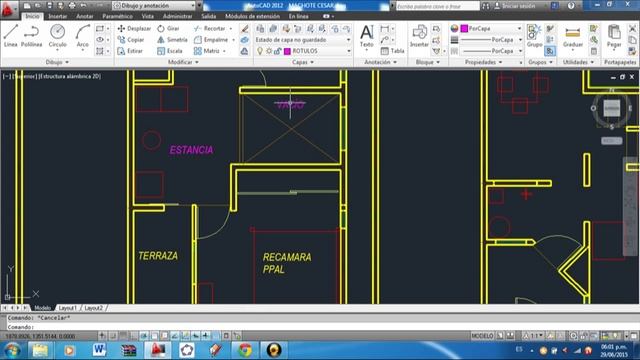Switch to the Anotar ribbon tab
The width and height of the screenshot is (640, 360).
click(84, 16)
